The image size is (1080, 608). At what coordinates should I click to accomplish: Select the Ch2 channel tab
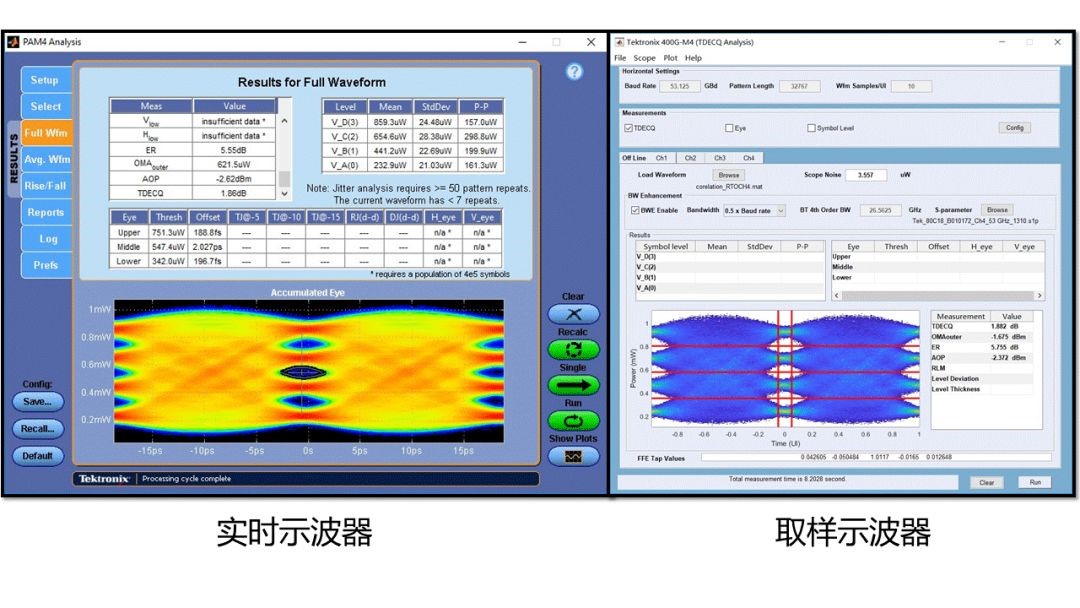pos(690,158)
